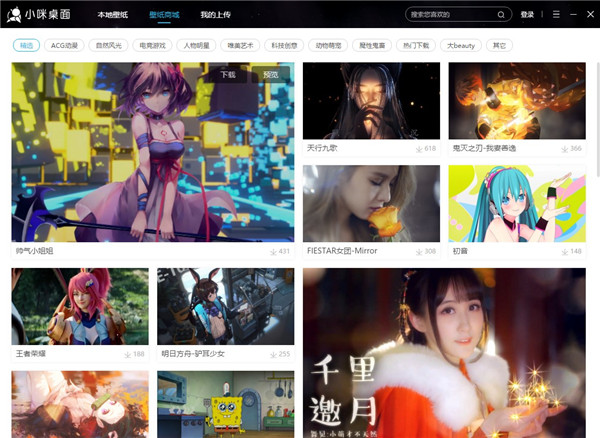Minimize the 小咪桌面 window
This screenshot has height=438, width=600.
573,14
